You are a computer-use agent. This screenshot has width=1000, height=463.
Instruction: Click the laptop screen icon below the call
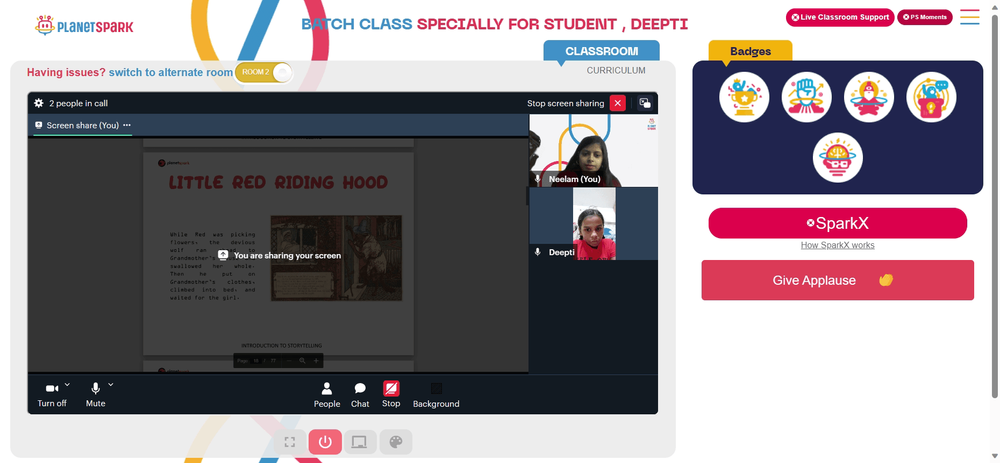(x=360, y=442)
